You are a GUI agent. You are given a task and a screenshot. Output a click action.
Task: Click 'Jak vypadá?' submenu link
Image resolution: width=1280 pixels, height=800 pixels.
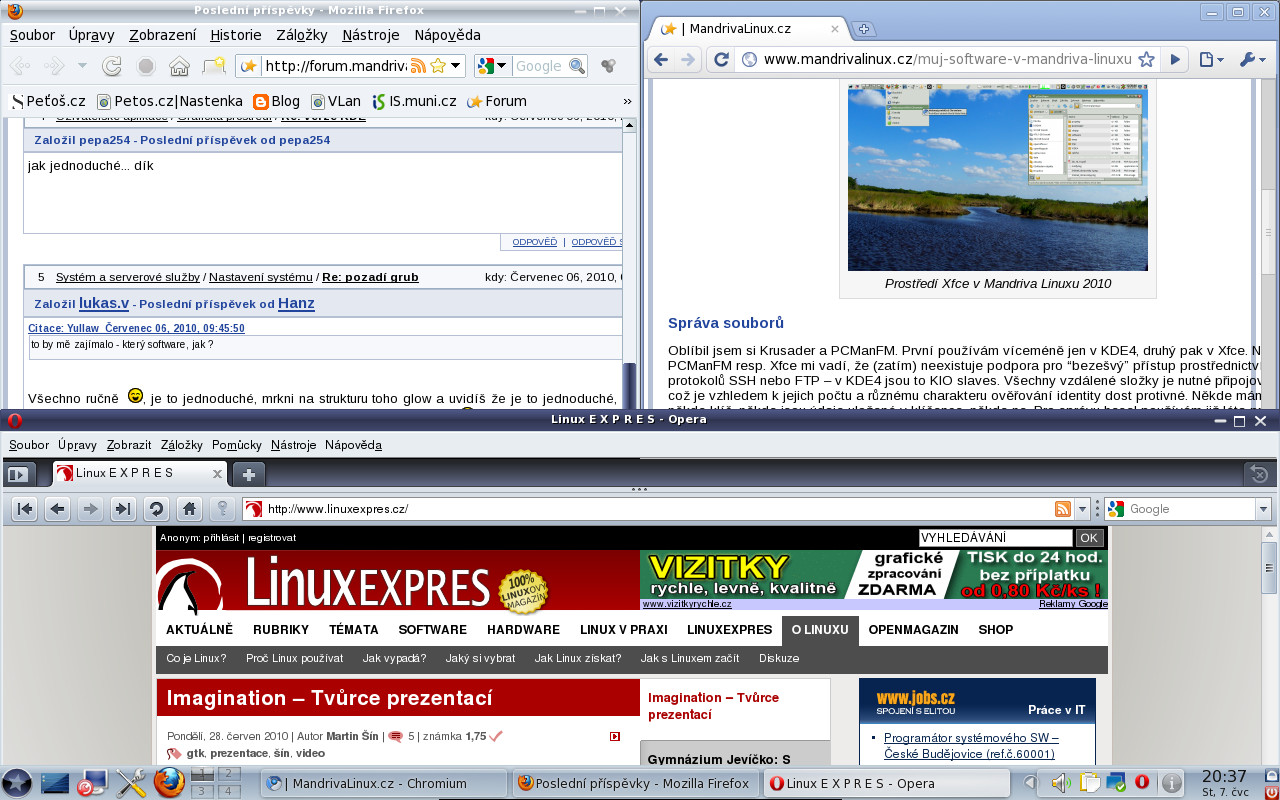click(395, 658)
